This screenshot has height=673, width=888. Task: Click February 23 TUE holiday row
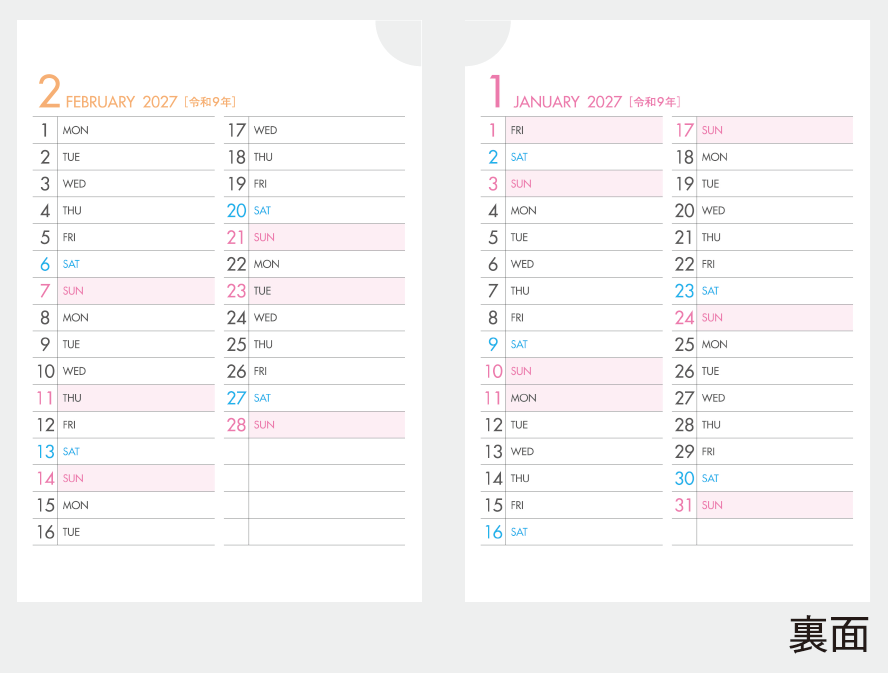pyautogui.click(x=314, y=291)
